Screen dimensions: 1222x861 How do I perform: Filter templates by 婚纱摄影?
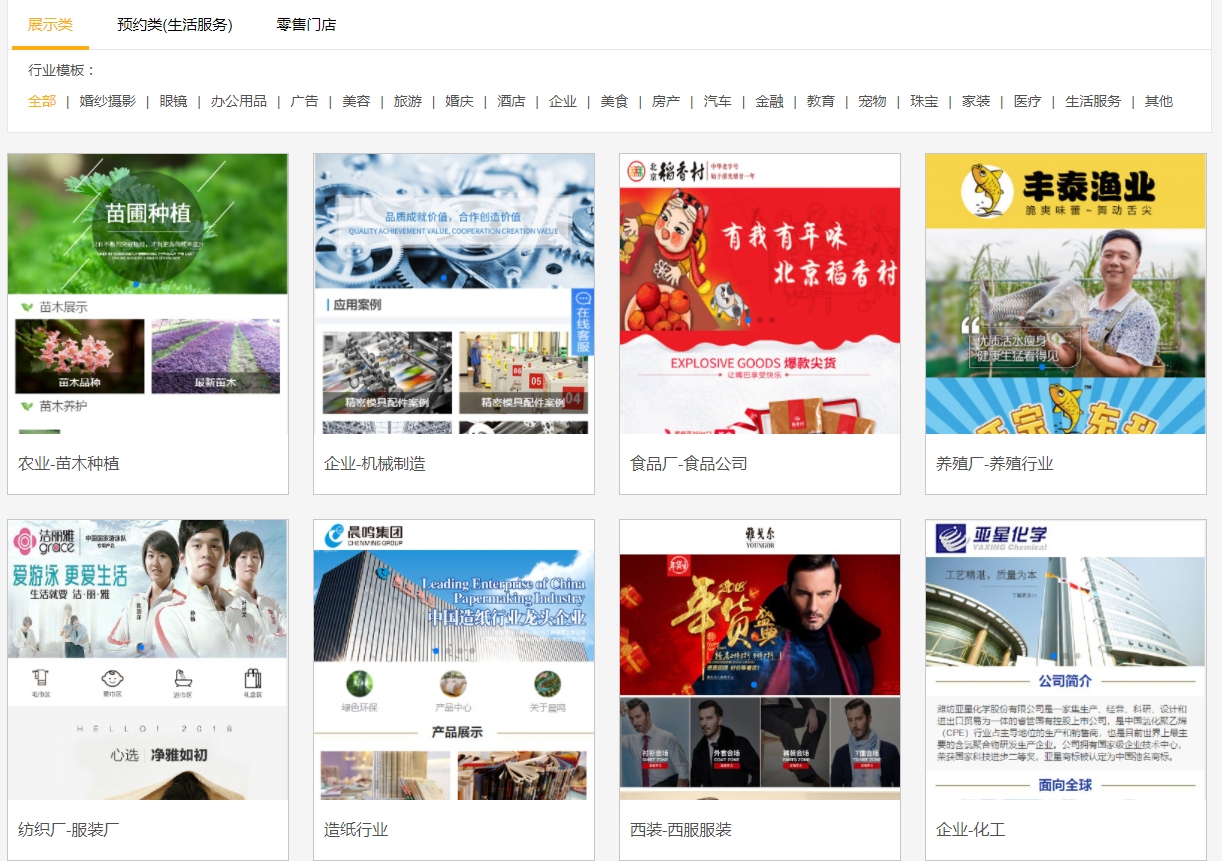108,101
